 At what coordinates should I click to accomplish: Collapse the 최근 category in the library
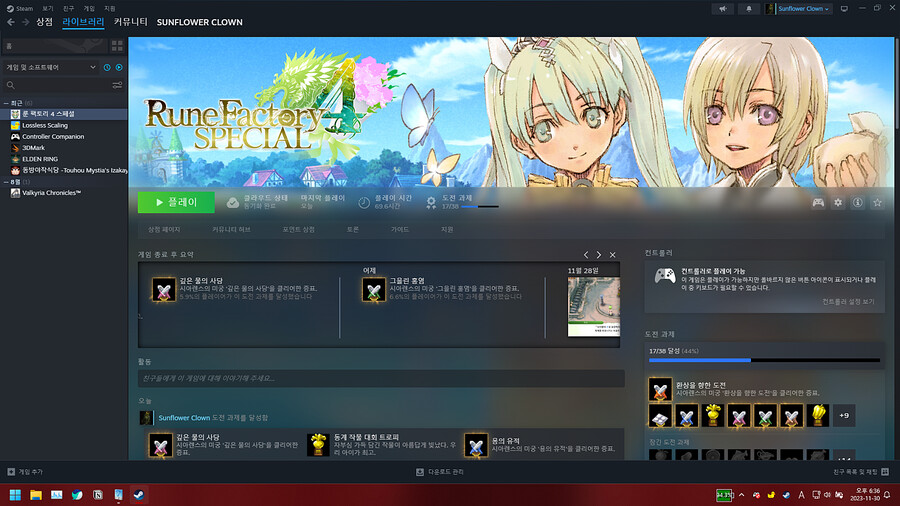point(5,102)
